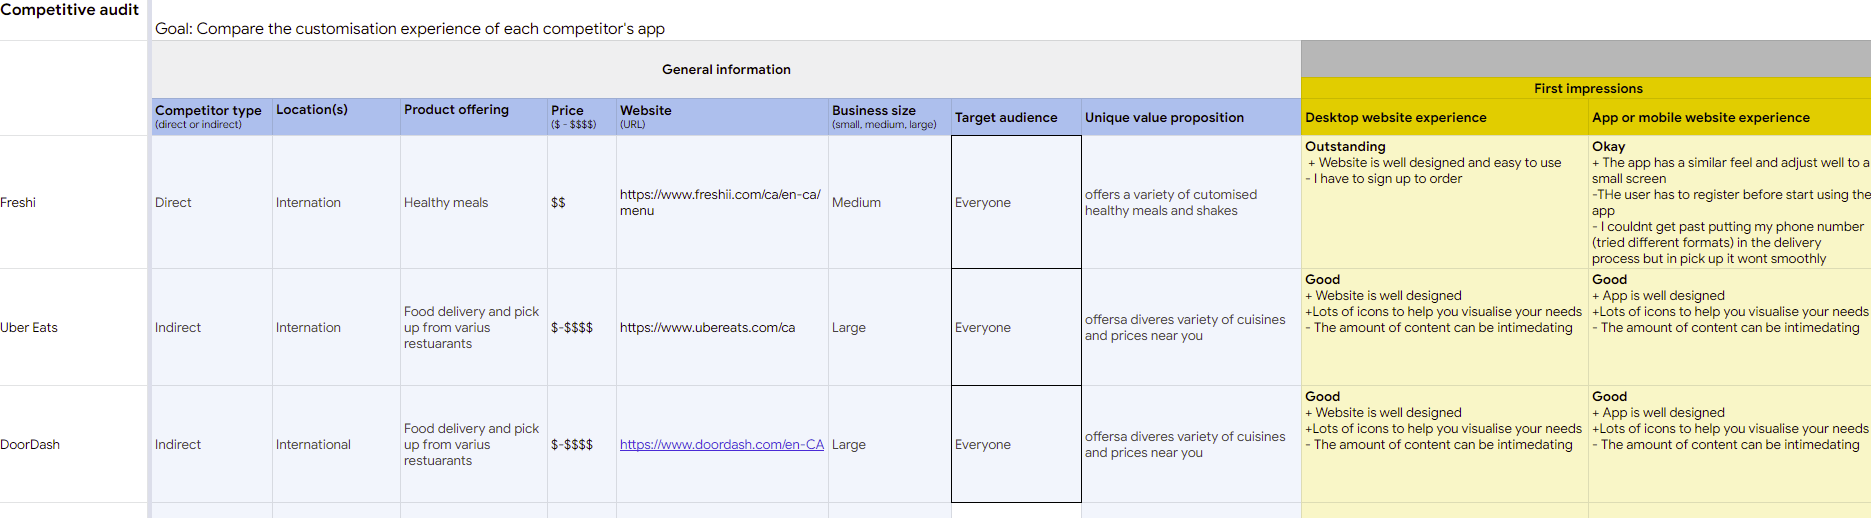Viewport: 1871px width, 518px height.
Task: Select DoorDash 'International' location cell
Action: pyautogui.click(x=336, y=444)
